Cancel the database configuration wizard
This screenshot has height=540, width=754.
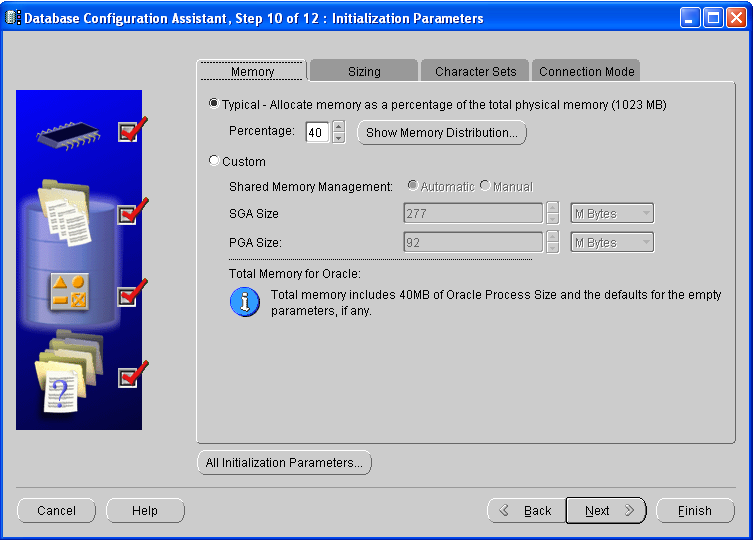click(x=56, y=511)
